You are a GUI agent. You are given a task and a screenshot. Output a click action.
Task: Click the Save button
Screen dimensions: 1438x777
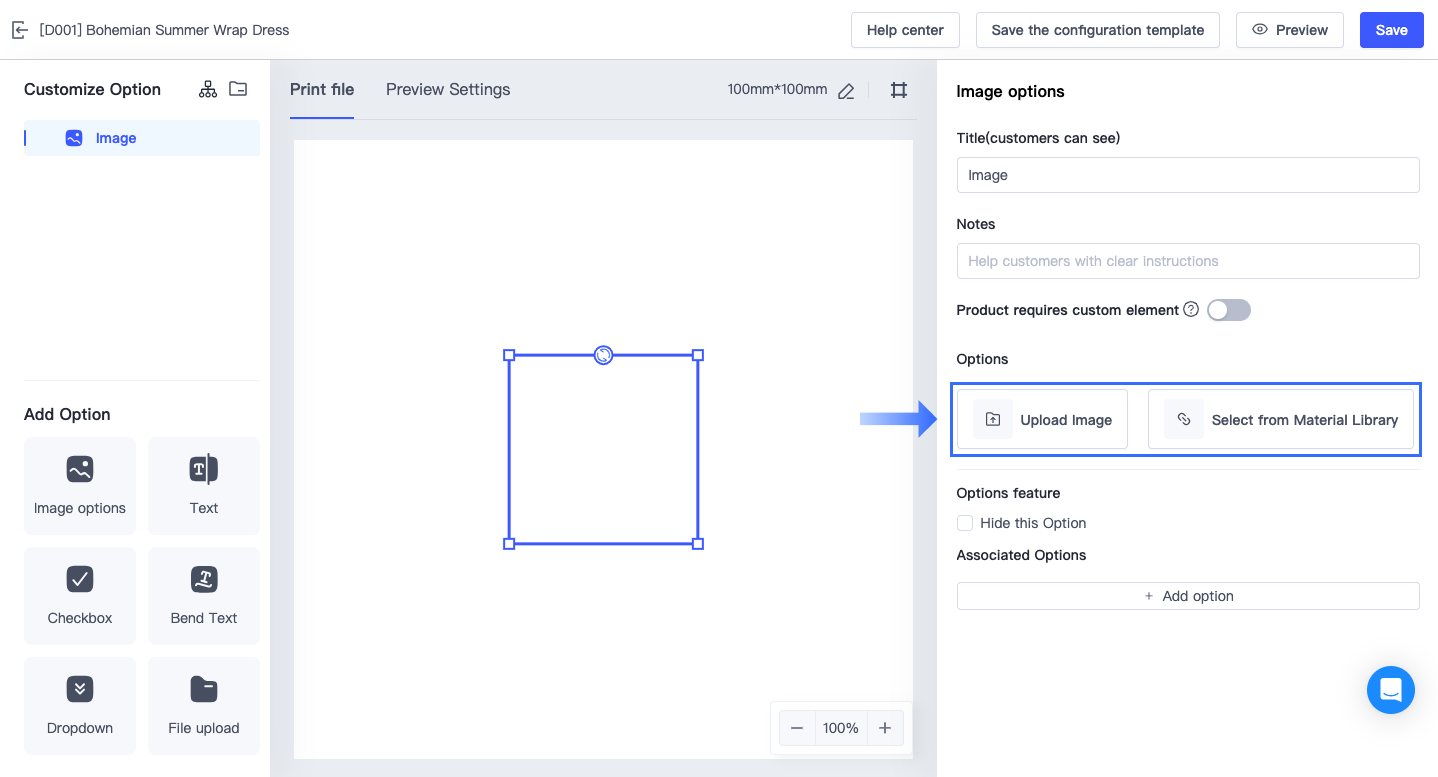[1391, 30]
